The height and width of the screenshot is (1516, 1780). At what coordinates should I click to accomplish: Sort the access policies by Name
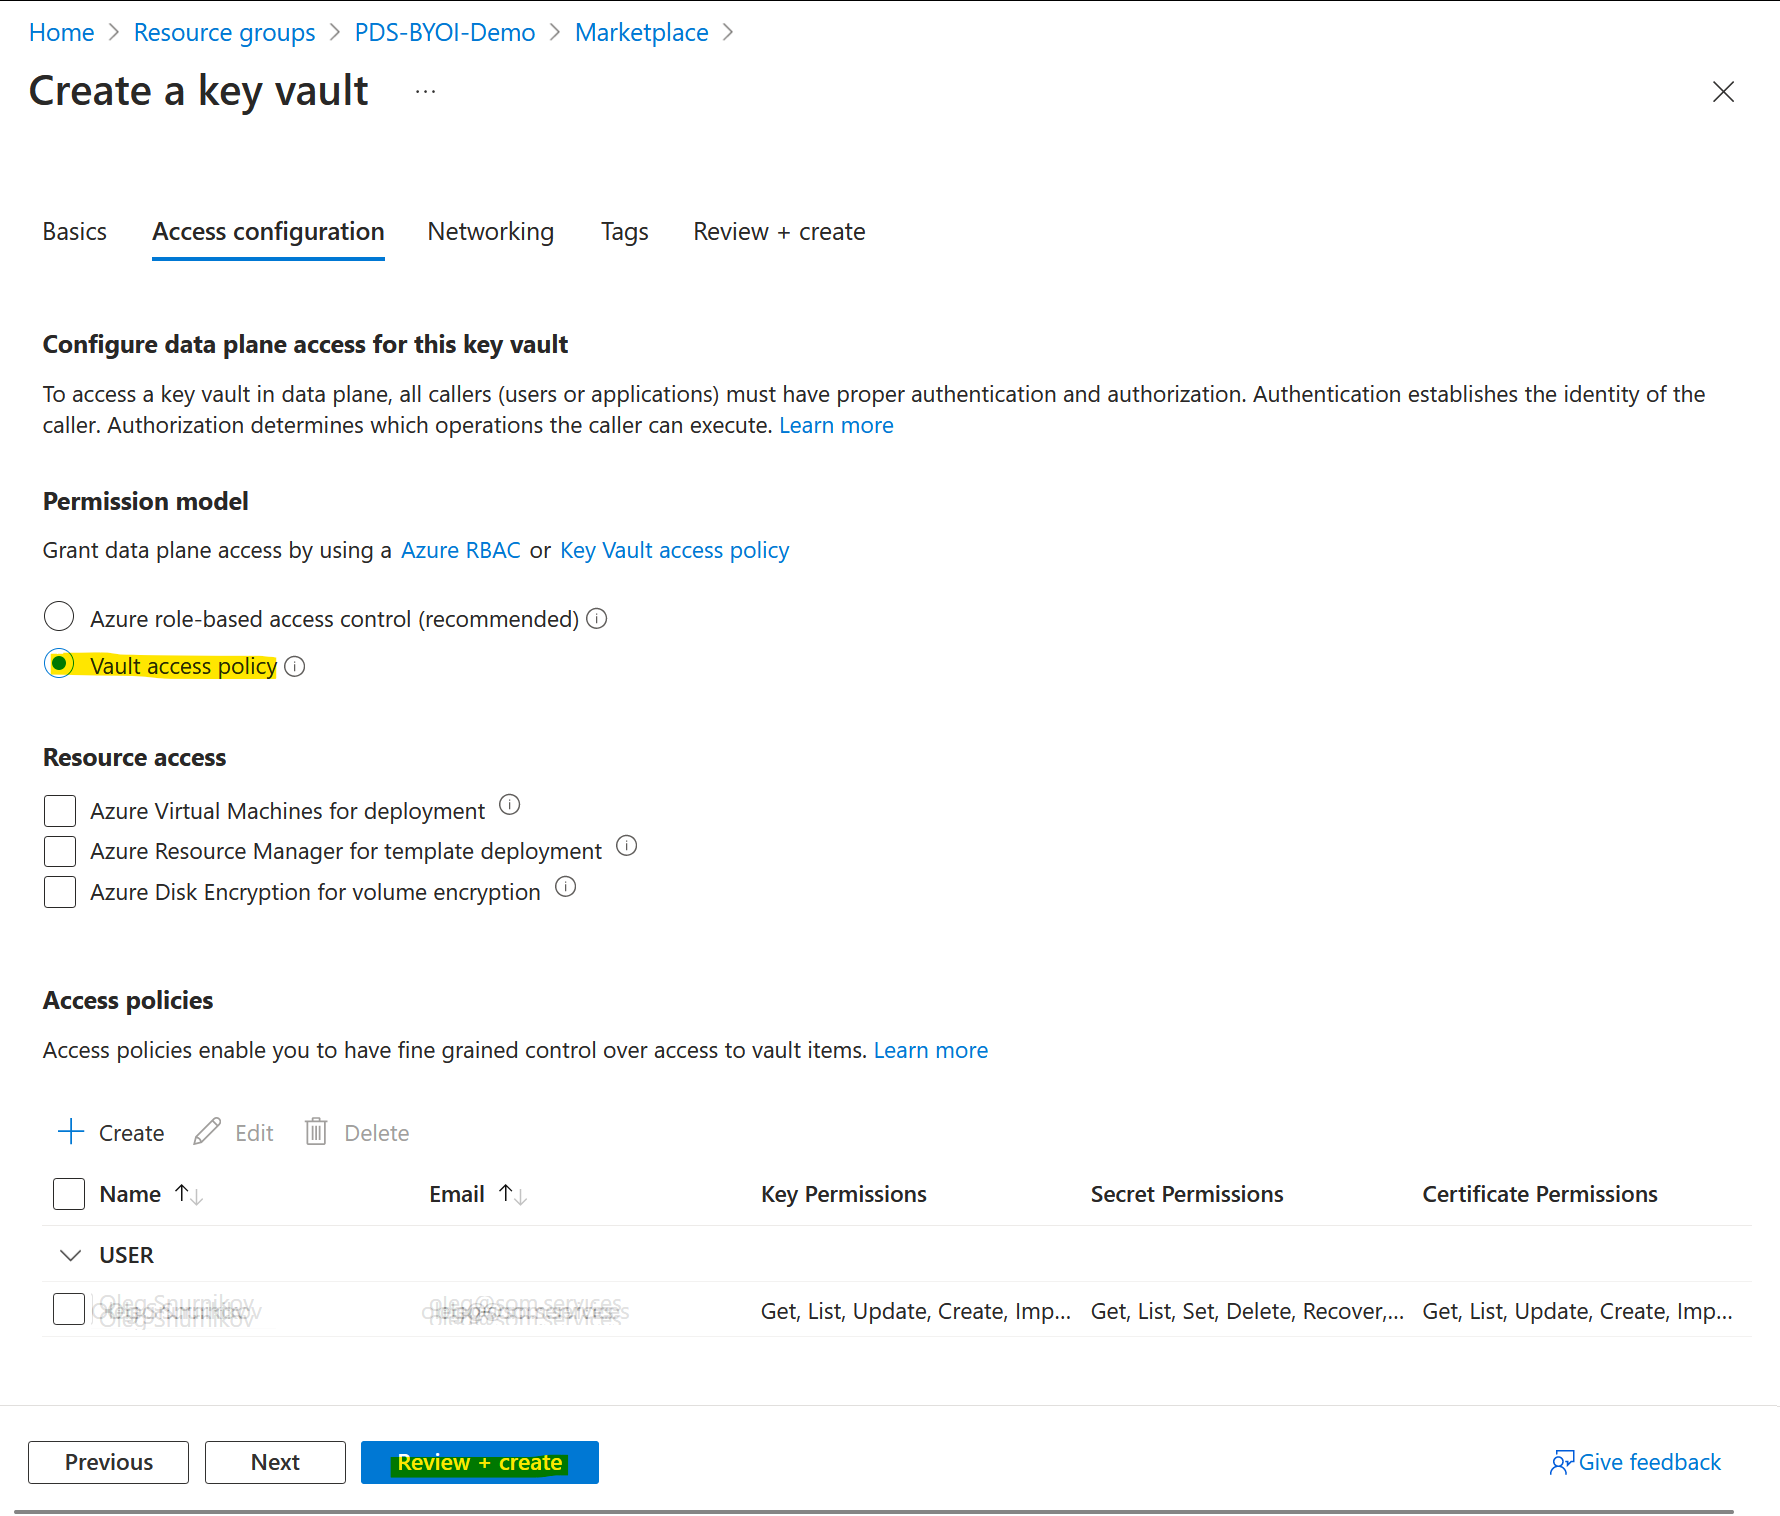tap(188, 1193)
